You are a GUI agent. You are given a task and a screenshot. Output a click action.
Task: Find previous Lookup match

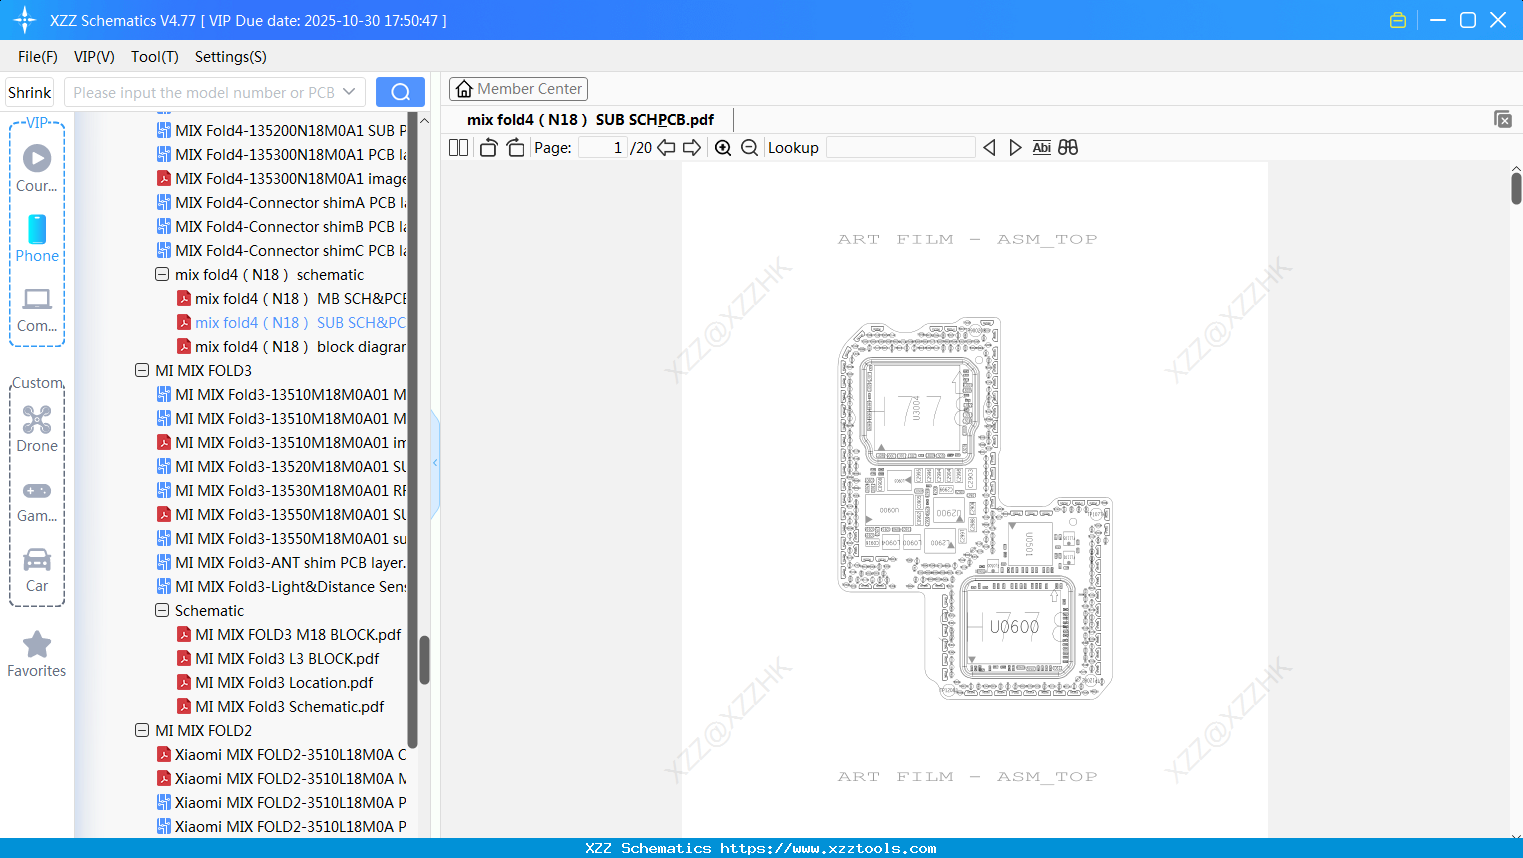[989, 148]
